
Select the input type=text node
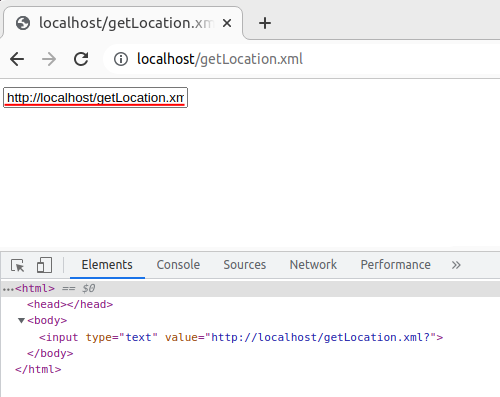(x=241, y=337)
